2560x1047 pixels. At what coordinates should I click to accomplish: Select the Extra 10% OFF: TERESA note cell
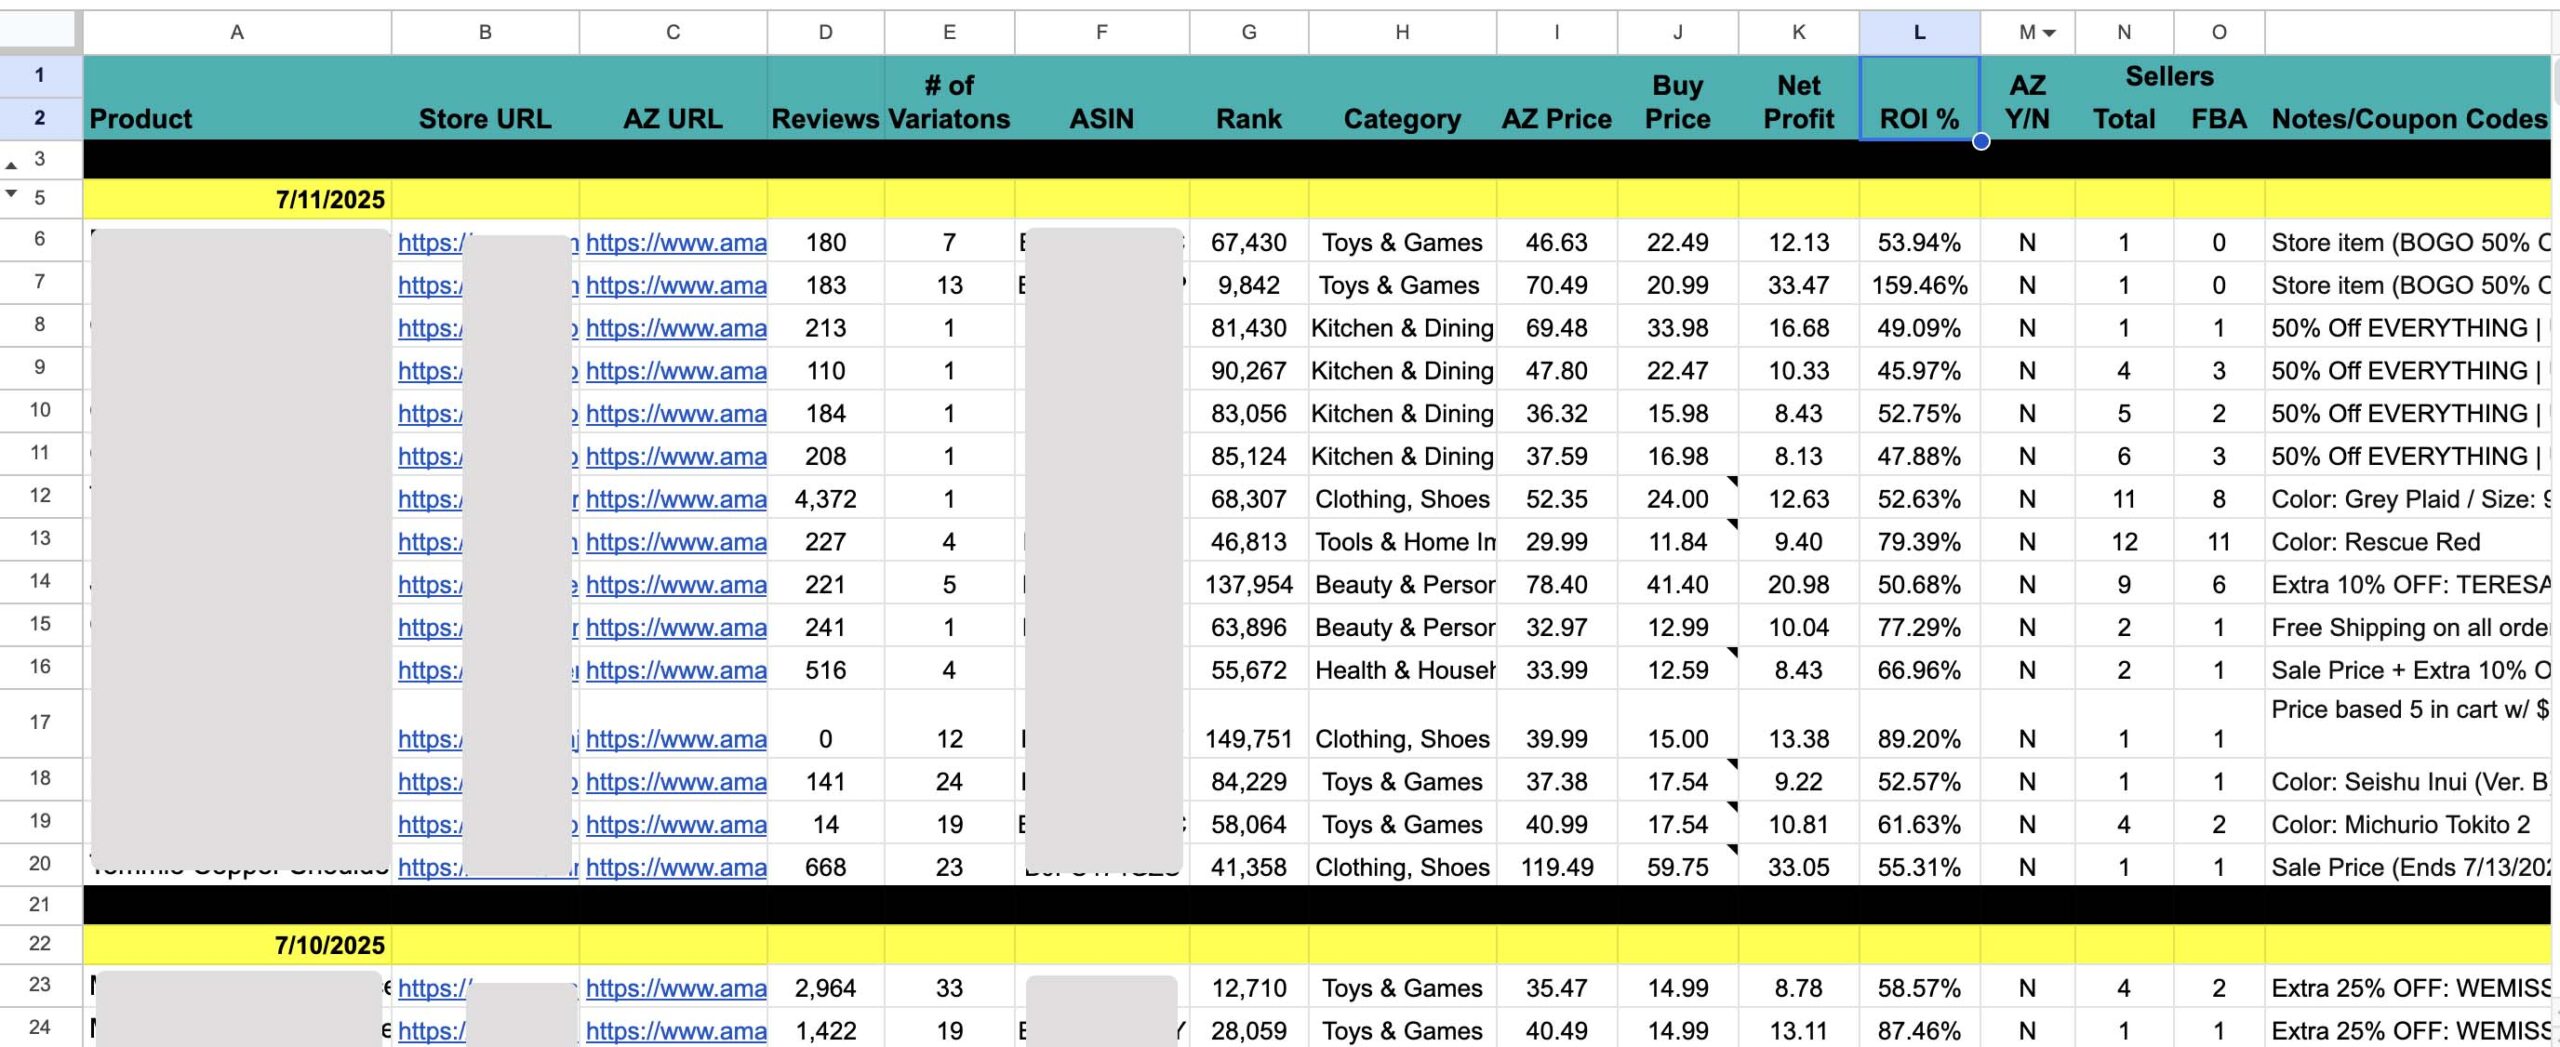pyautogui.click(x=2408, y=585)
